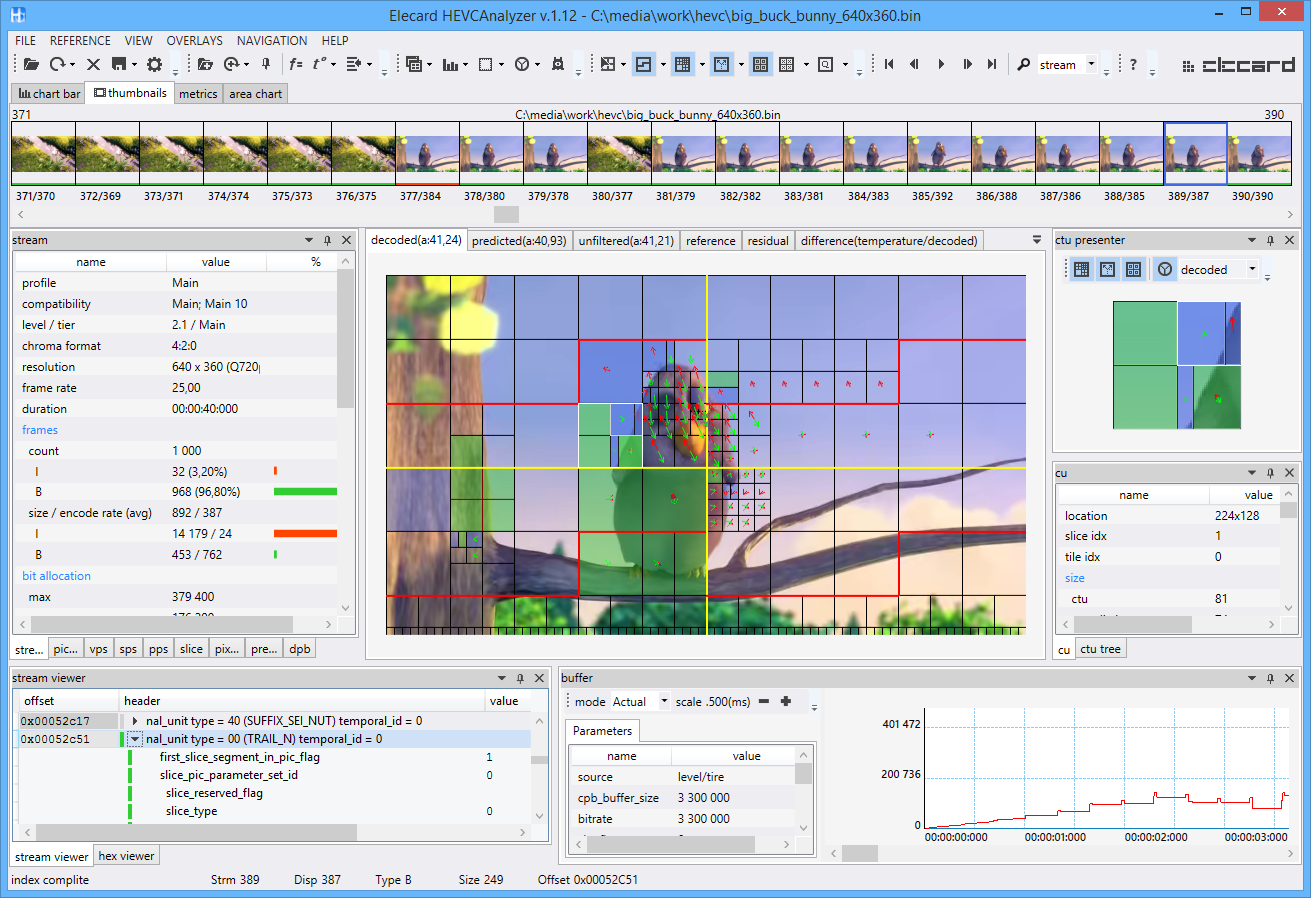Switch to the area chart tab
Screen dimensions: 1311x898
tap(255, 93)
